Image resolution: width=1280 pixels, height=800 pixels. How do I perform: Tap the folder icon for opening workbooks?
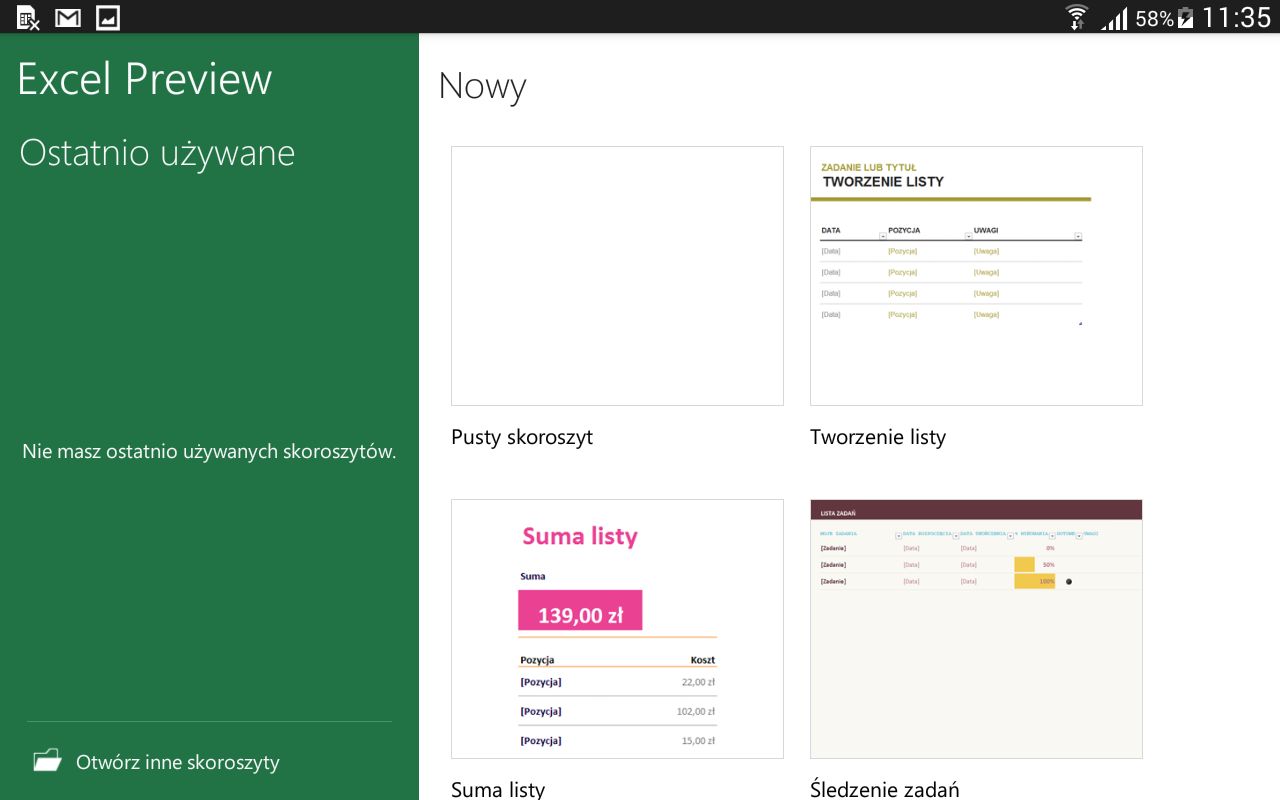[x=47, y=761]
